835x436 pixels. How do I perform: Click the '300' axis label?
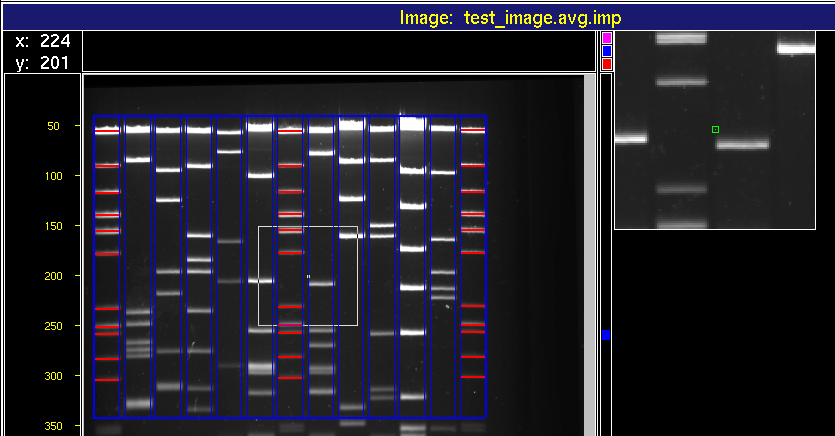click(53, 376)
